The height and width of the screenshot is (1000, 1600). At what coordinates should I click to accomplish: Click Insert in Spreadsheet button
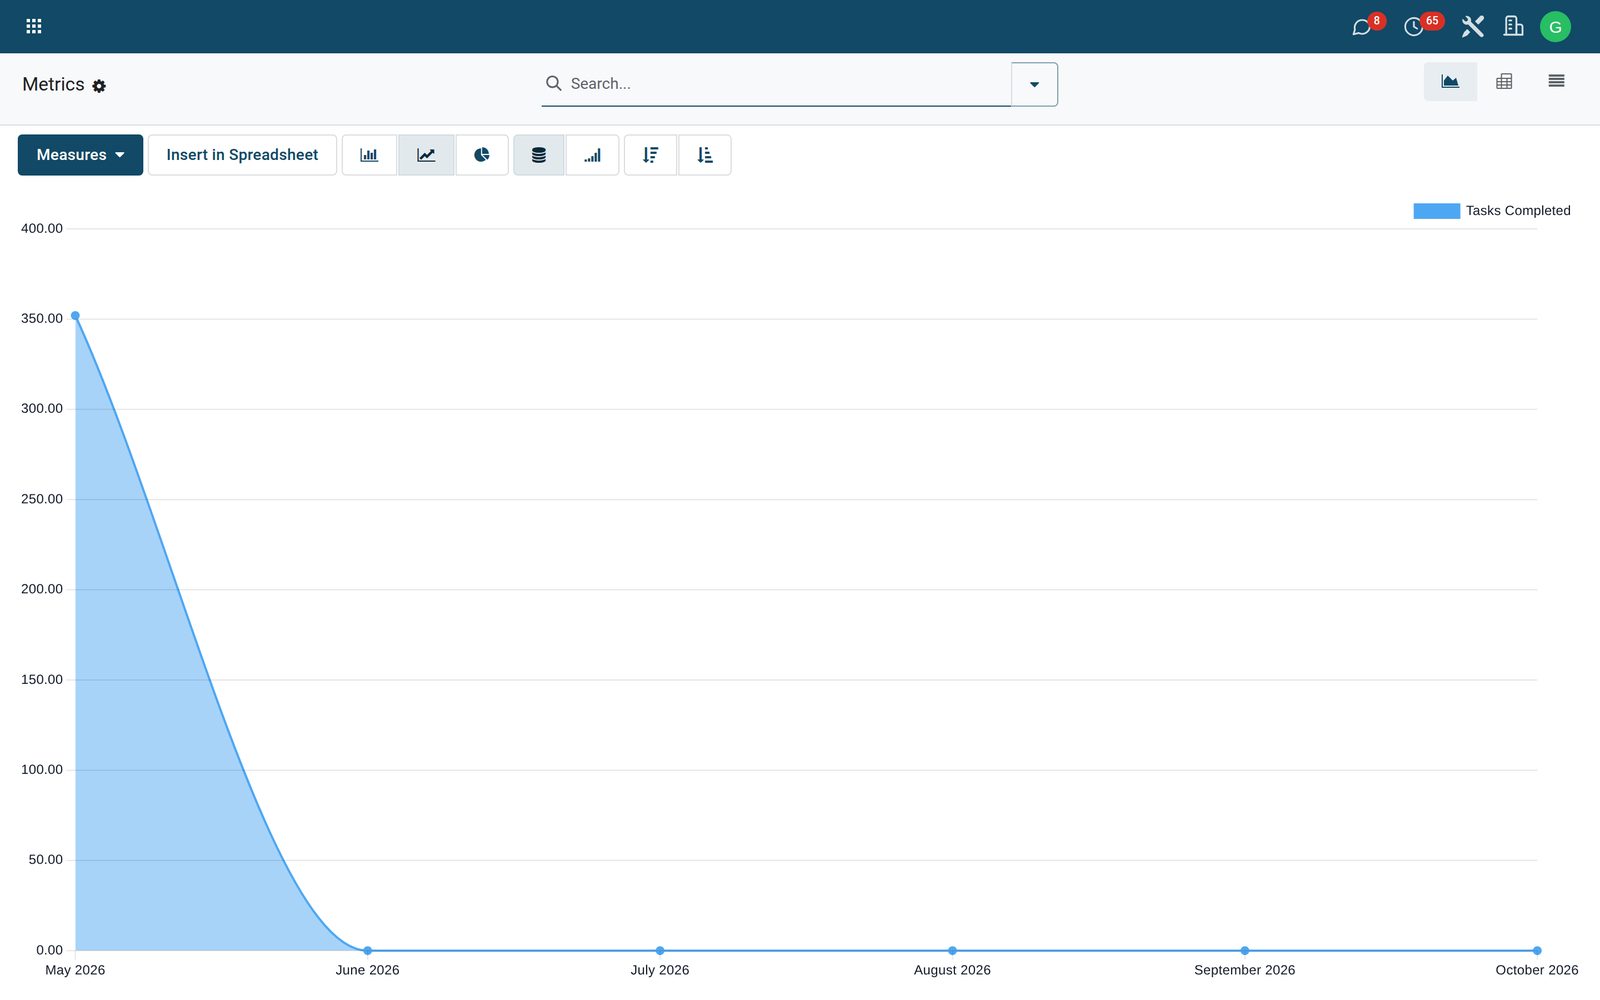(242, 155)
